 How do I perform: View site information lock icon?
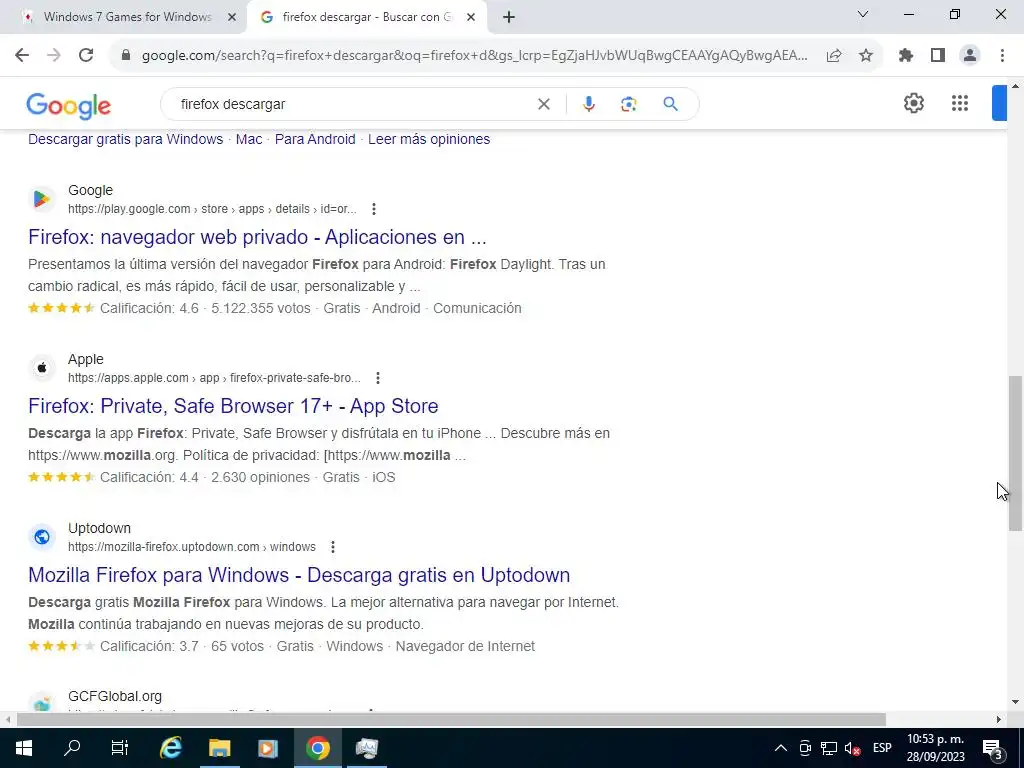(x=126, y=56)
